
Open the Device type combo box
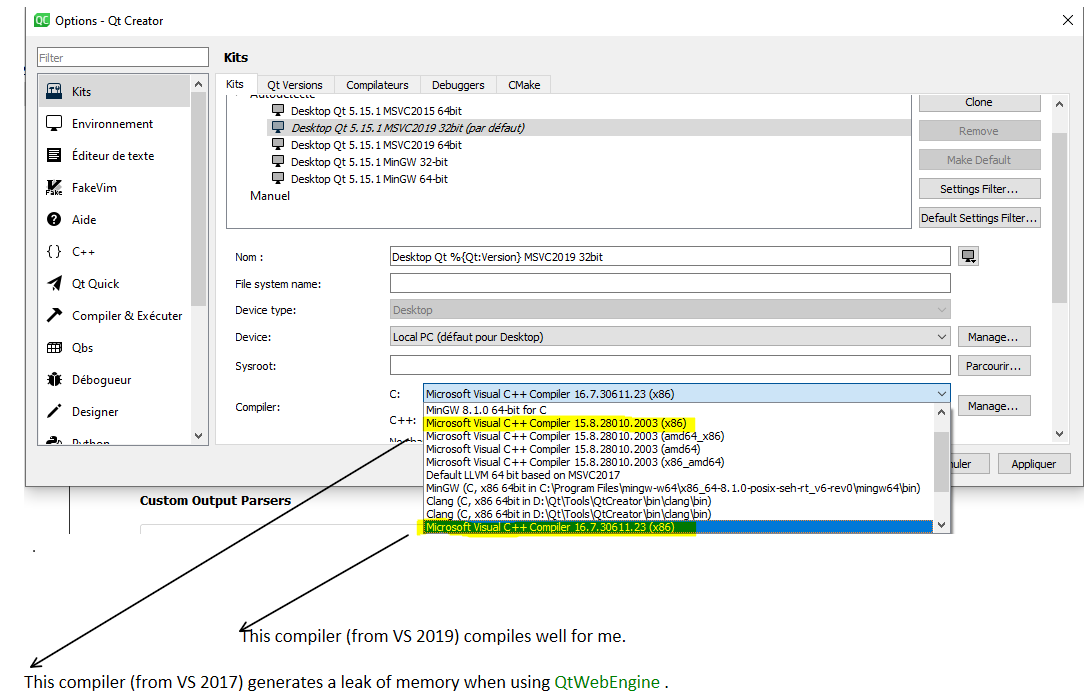pyautogui.click(x=670, y=310)
